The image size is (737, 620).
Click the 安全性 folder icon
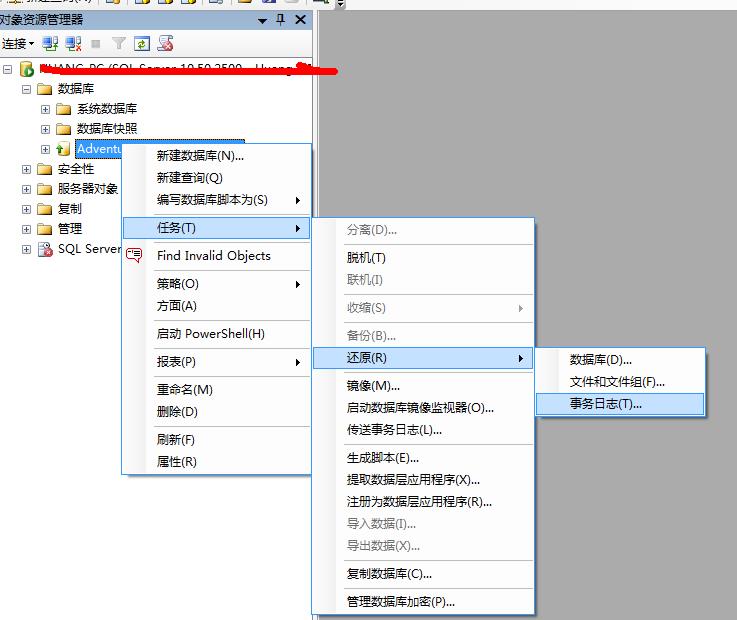pos(45,169)
